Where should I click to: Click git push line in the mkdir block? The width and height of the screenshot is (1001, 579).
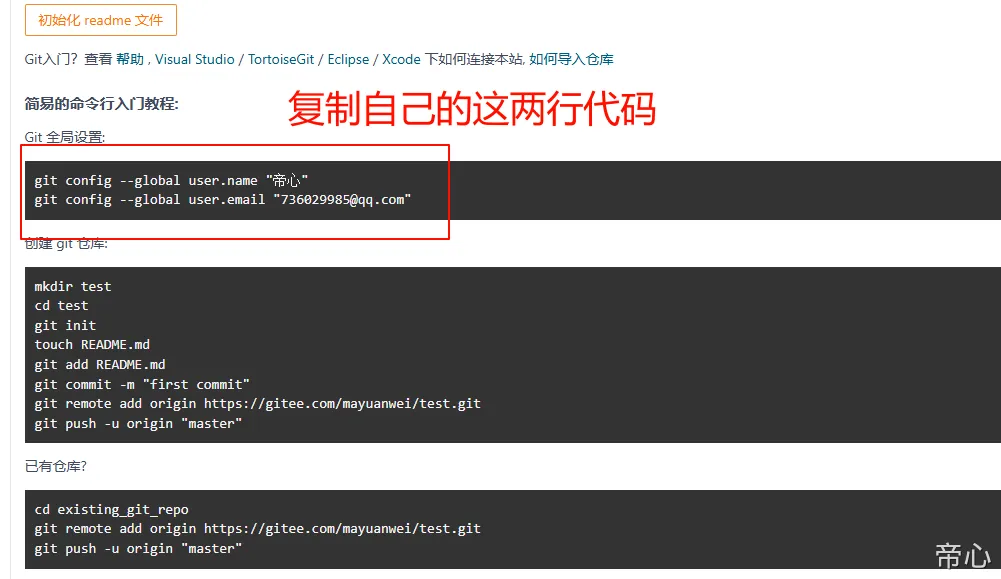coord(138,424)
